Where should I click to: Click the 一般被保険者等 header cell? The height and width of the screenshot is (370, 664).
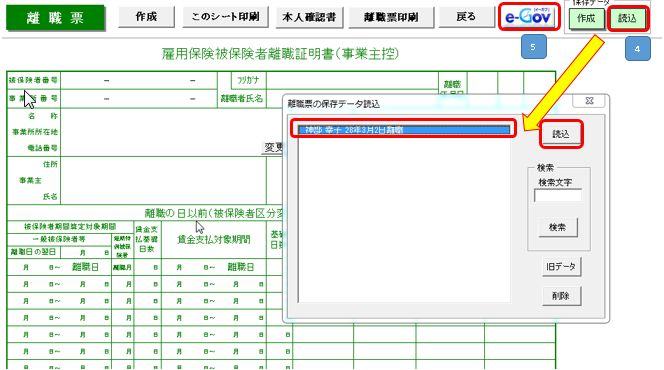point(59,239)
